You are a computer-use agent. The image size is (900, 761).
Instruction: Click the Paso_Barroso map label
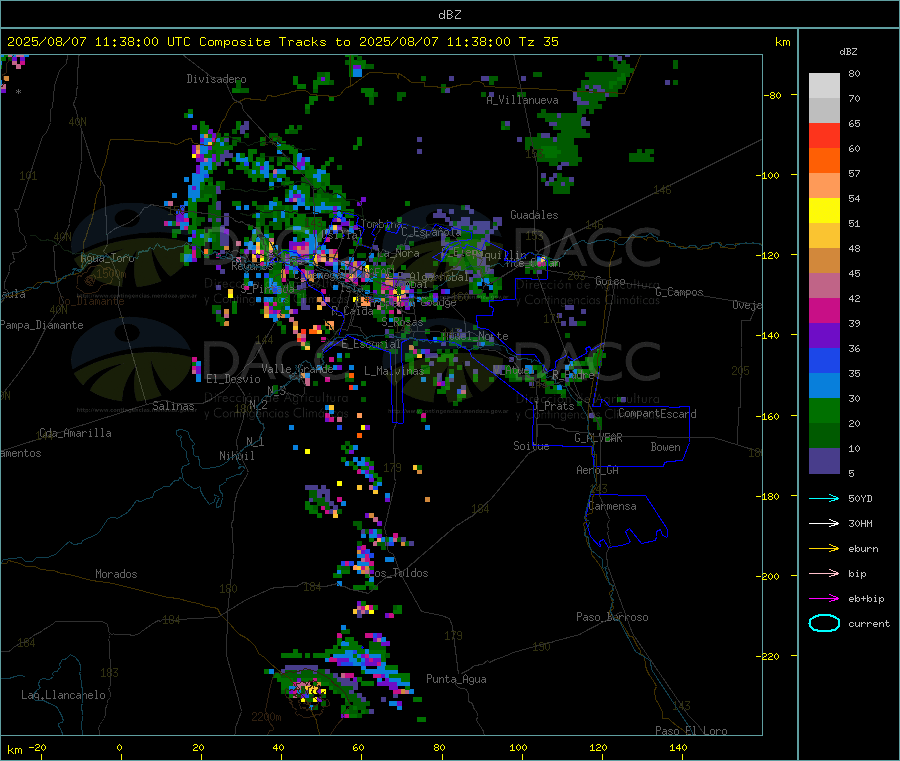612,617
